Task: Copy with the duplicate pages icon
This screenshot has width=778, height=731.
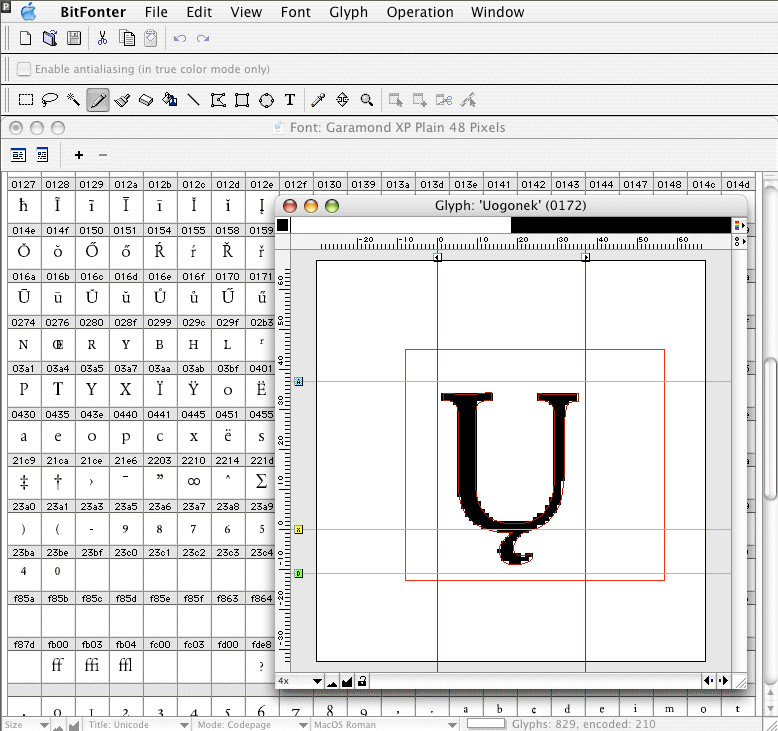Action: [x=127, y=38]
